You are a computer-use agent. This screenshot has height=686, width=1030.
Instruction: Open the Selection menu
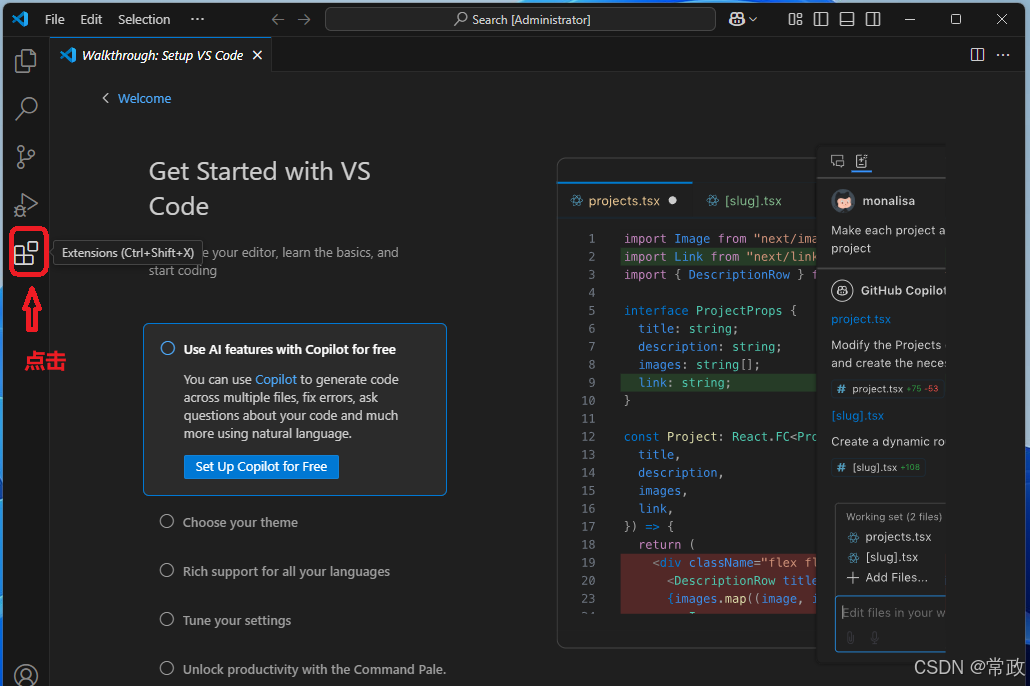click(x=144, y=20)
